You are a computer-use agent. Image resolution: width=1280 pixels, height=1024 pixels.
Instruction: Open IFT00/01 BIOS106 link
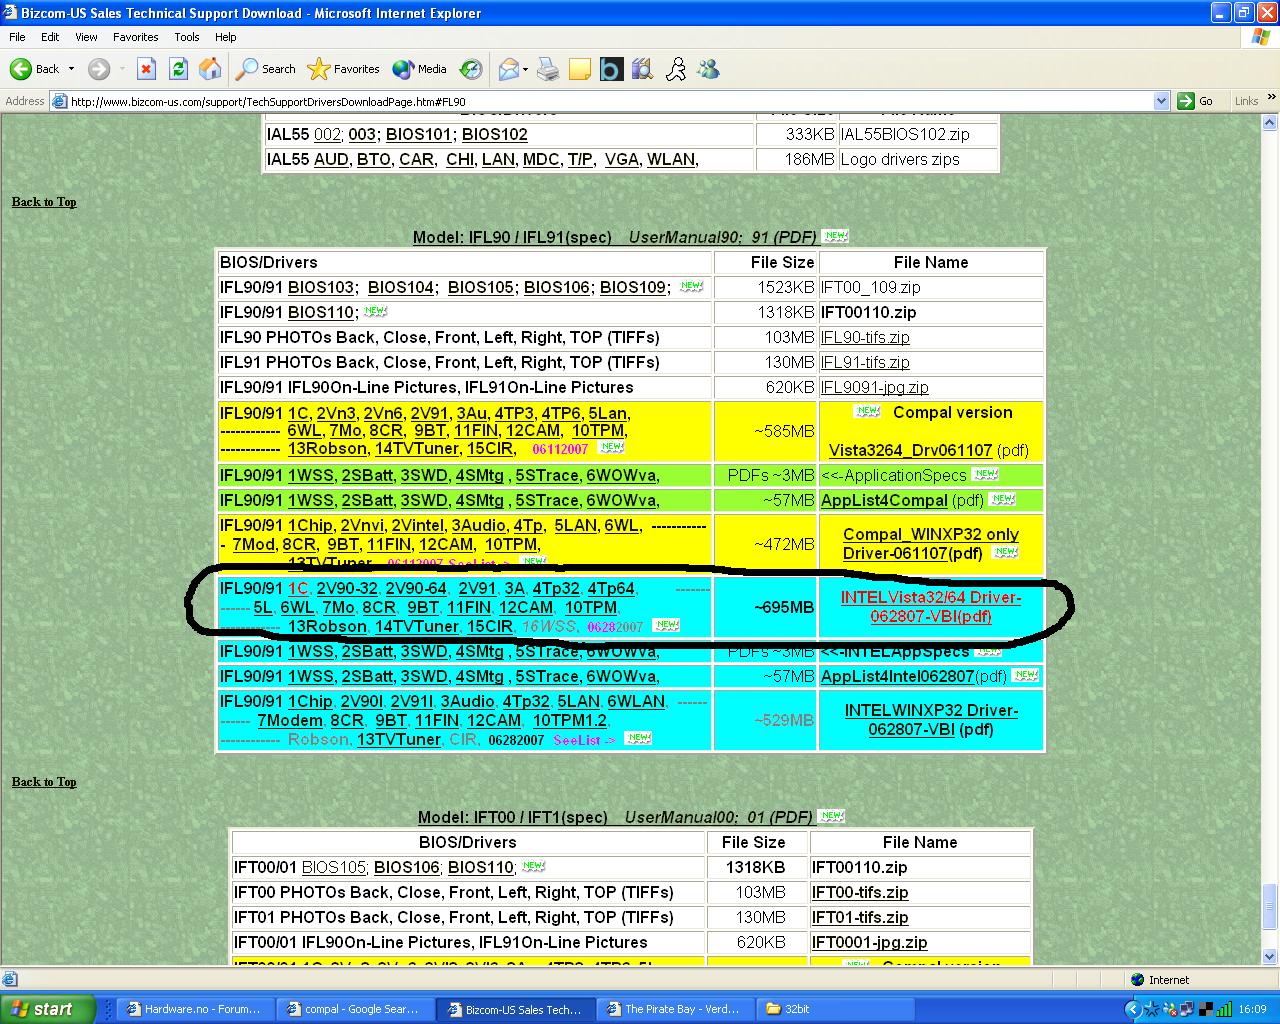click(407, 867)
